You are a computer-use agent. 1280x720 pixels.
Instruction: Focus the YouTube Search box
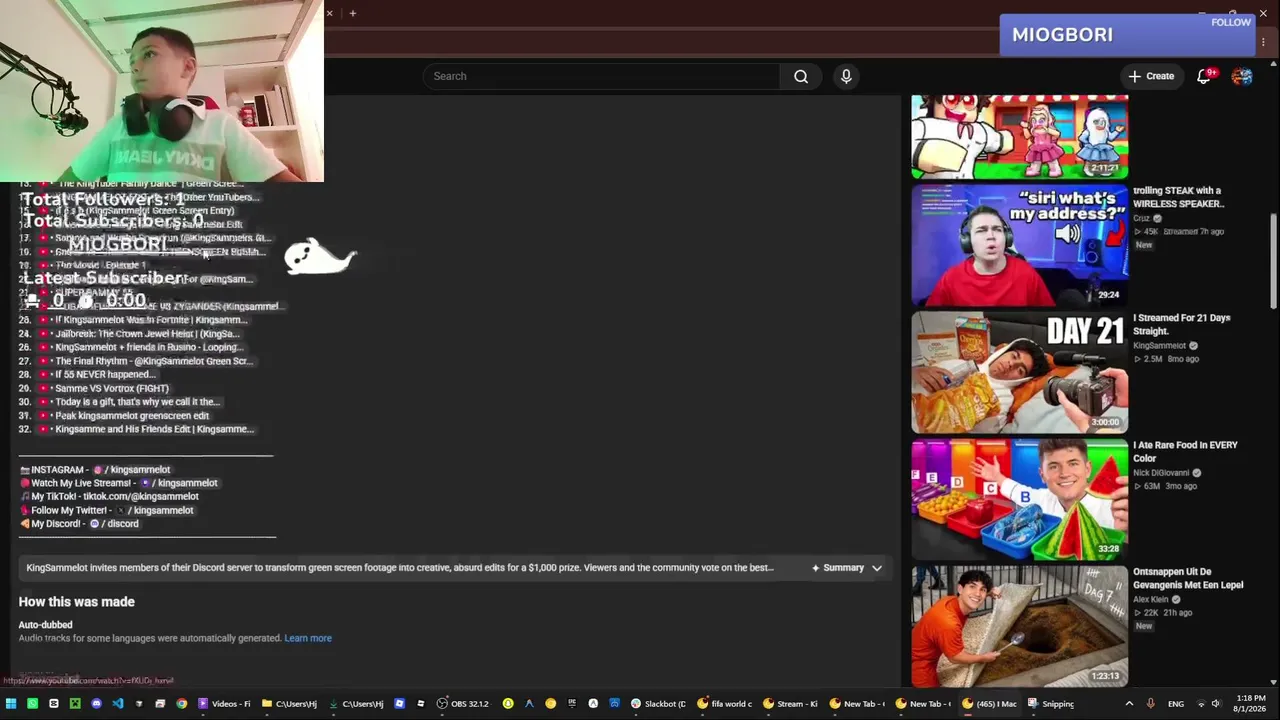602,76
